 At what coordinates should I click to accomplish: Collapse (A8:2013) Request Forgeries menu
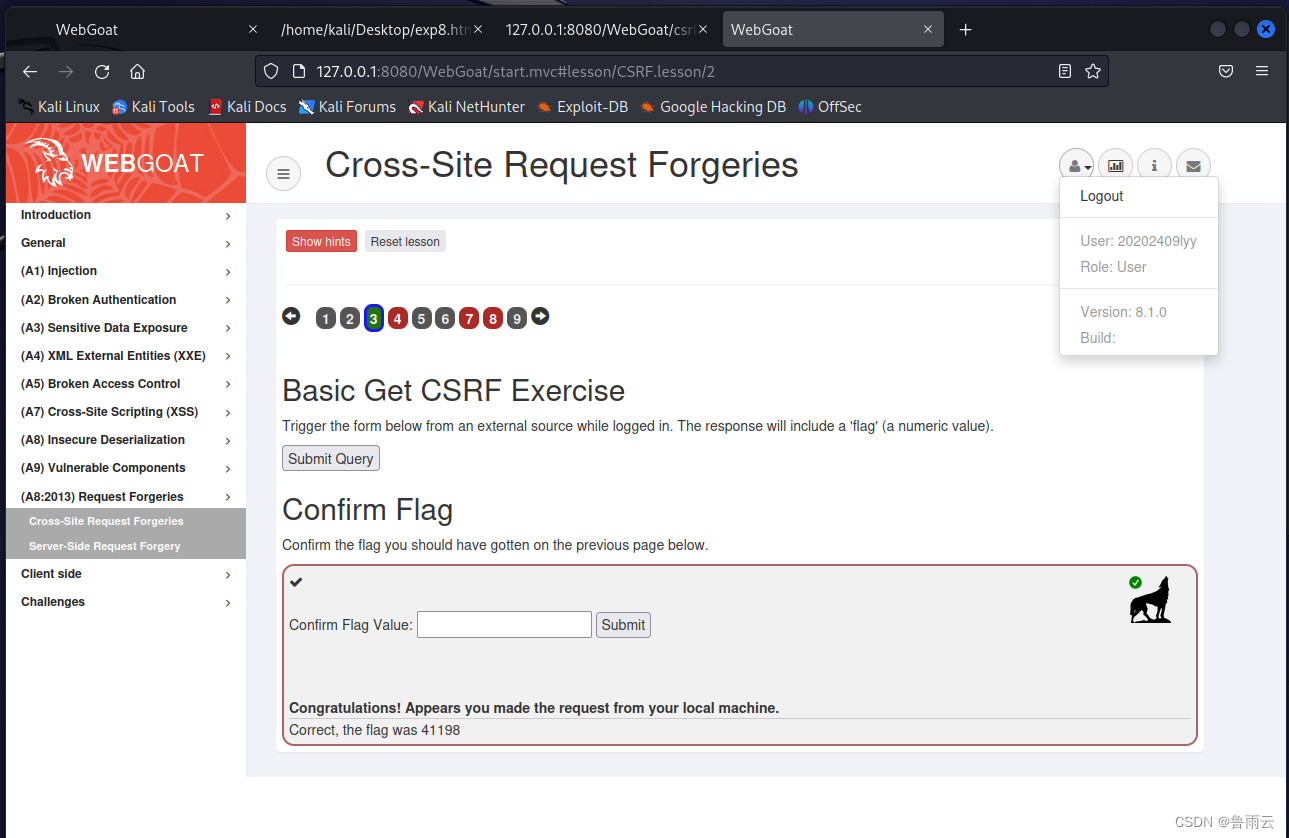[125, 497]
